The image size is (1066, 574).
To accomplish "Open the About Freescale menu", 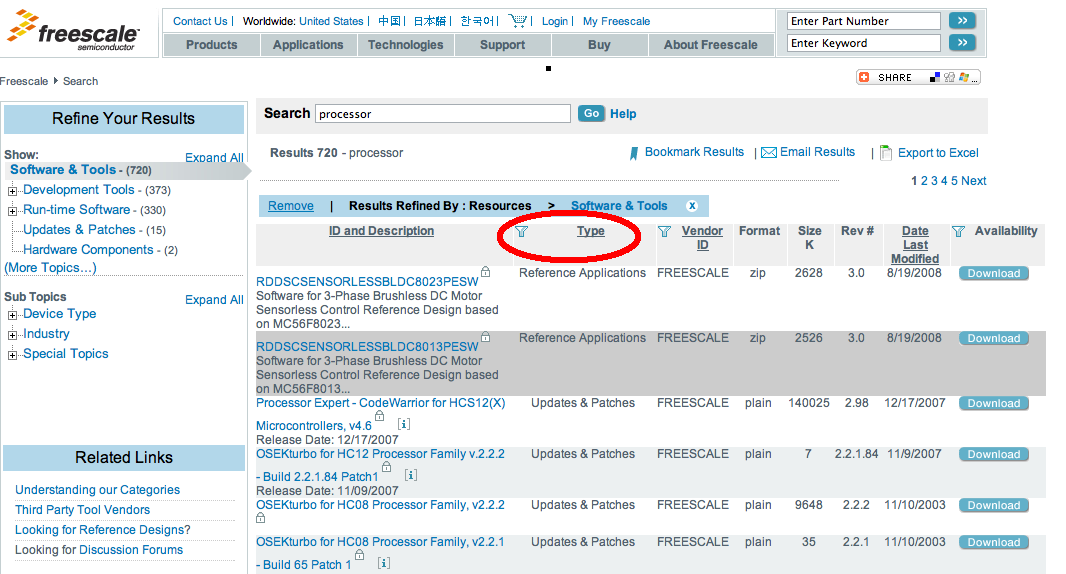I will point(710,45).
